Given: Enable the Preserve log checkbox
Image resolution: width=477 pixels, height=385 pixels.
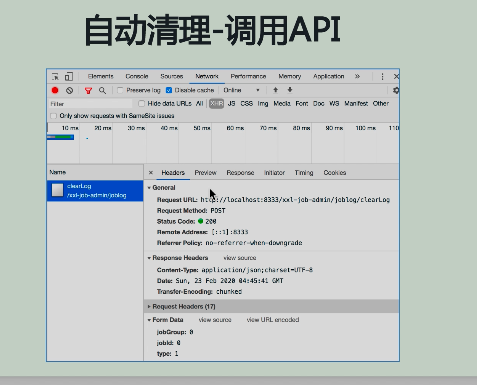Looking at the screenshot, I should (120, 90).
